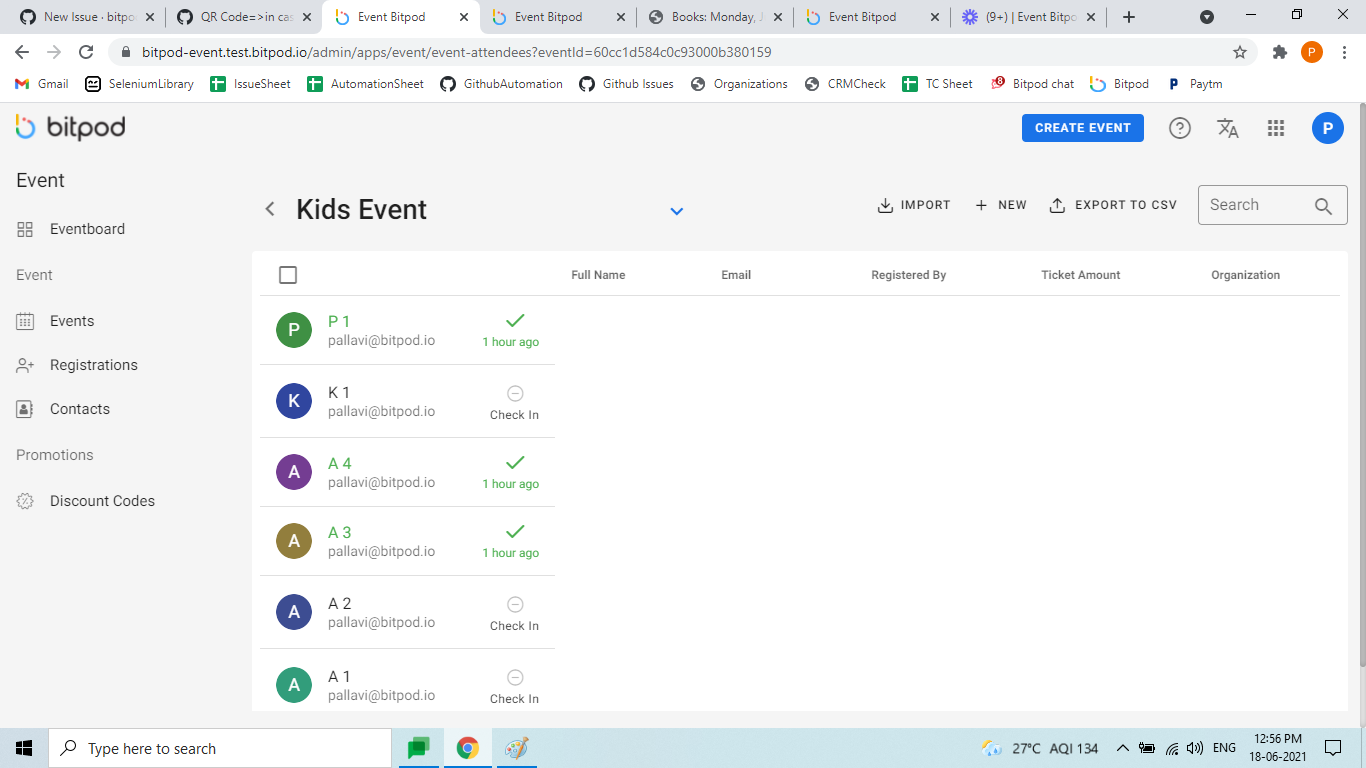Open the Chrome extensions puzzle icon
The width and height of the screenshot is (1366, 768).
point(1279,52)
